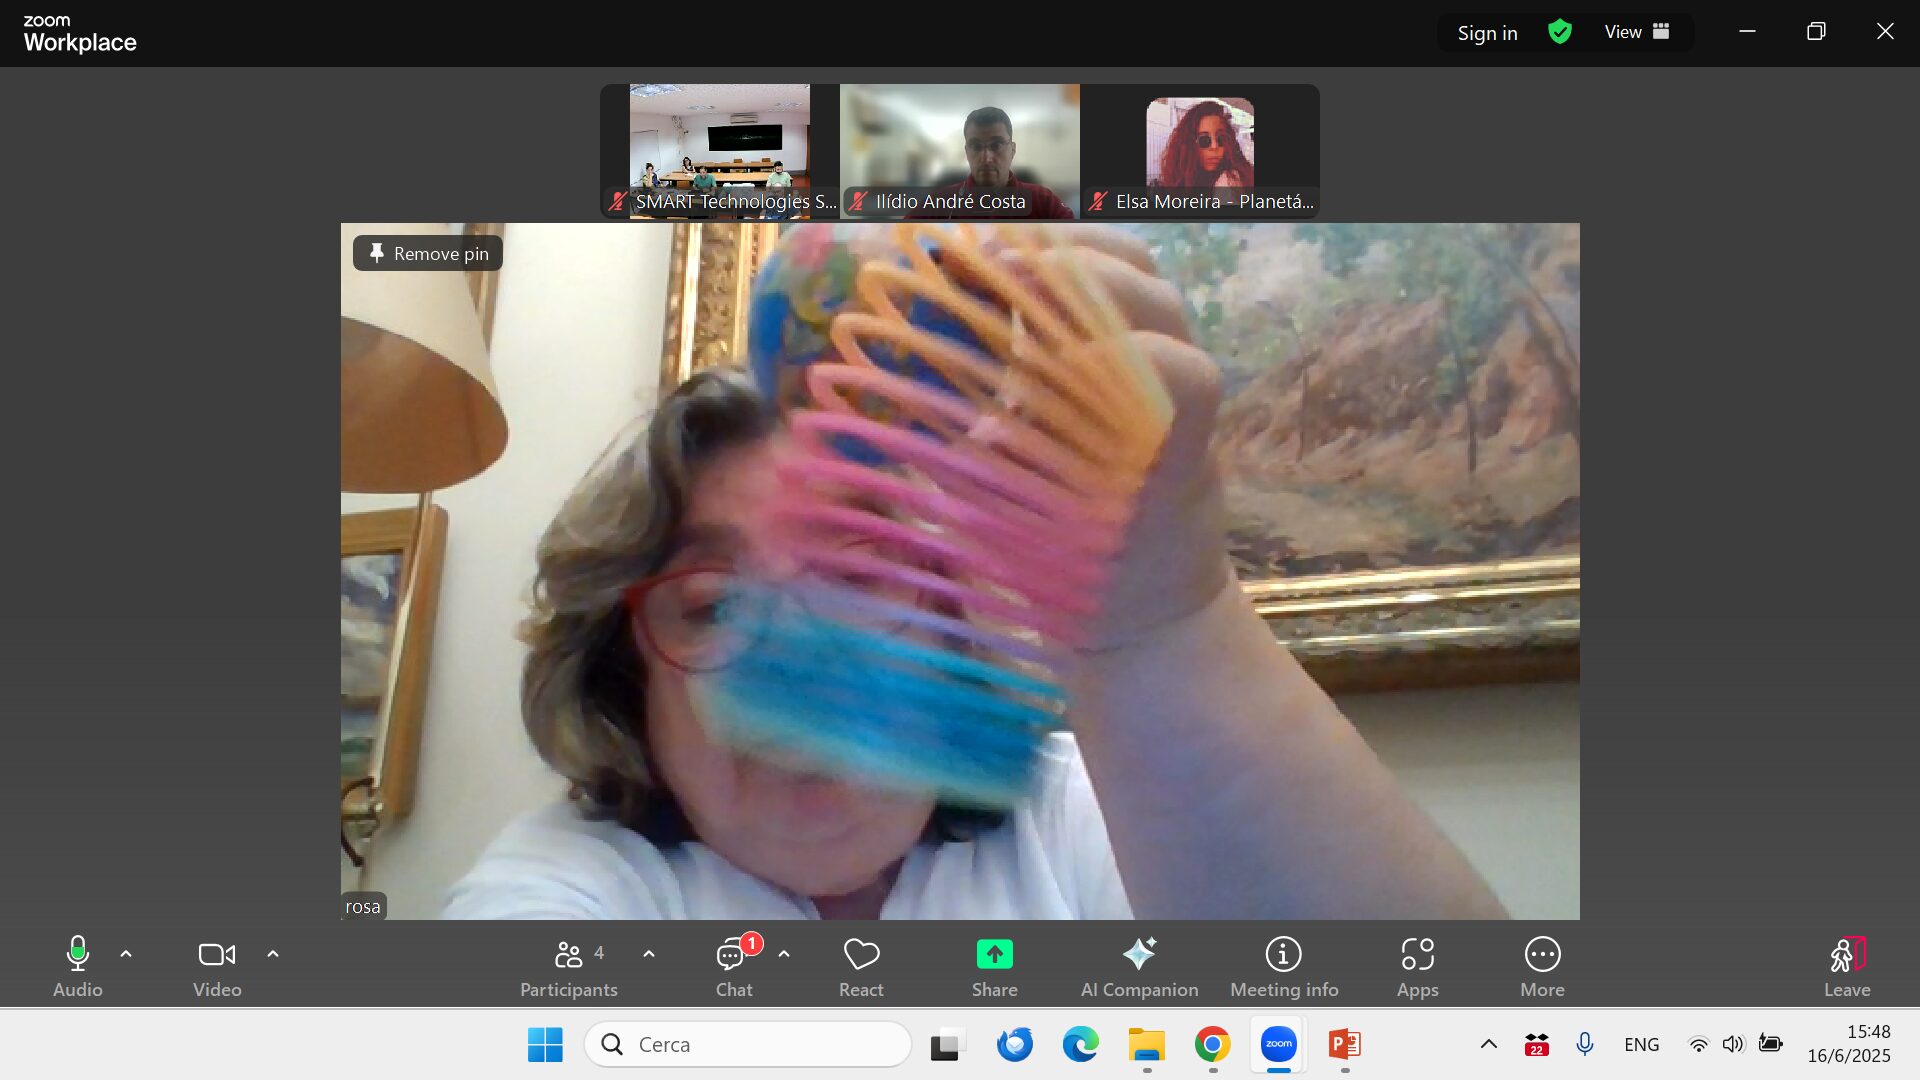Switch ENG input language
The image size is (1920, 1080).
click(1641, 1044)
